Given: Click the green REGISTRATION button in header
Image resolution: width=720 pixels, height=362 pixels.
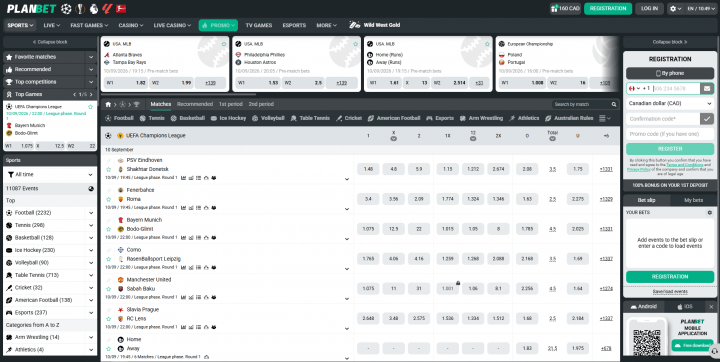Looking at the screenshot, I should [x=608, y=8].
